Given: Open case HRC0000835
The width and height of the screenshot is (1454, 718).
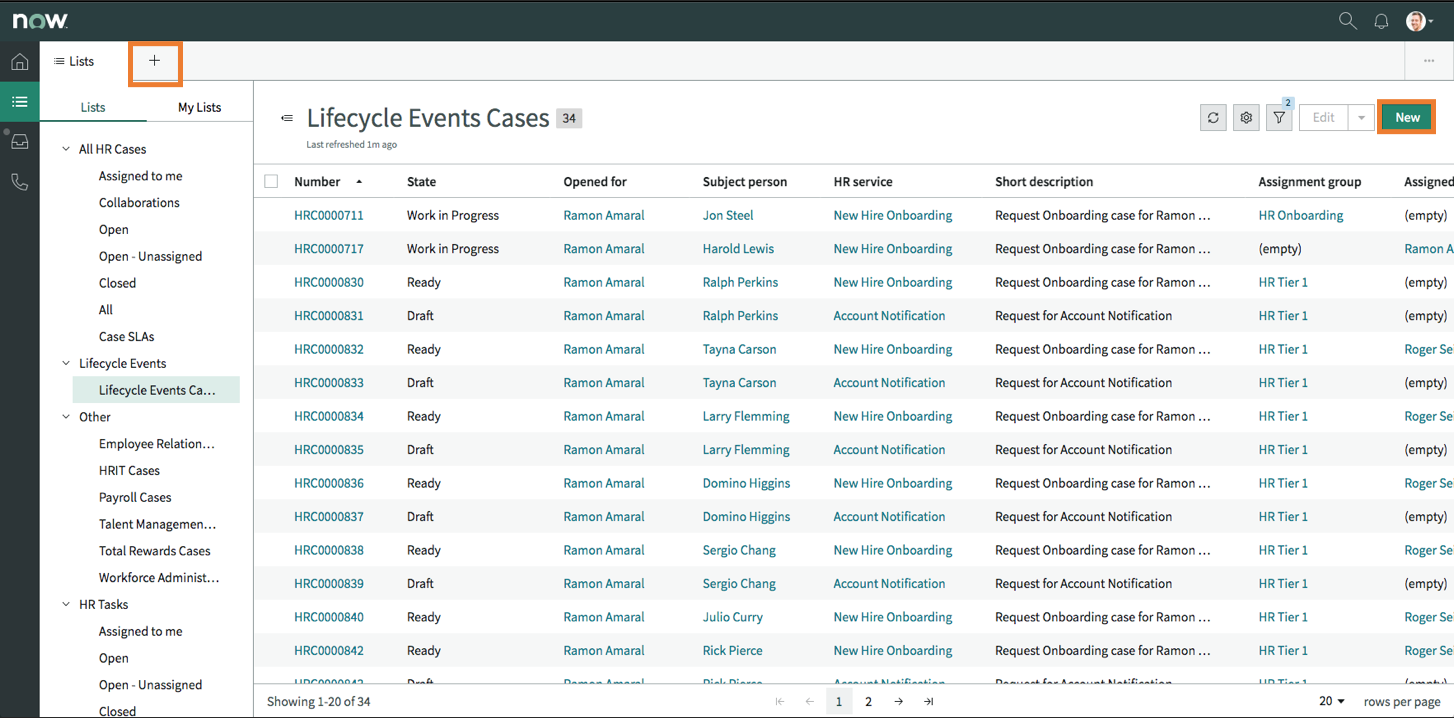Looking at the screenshot, I should click(x=329, y=450).
